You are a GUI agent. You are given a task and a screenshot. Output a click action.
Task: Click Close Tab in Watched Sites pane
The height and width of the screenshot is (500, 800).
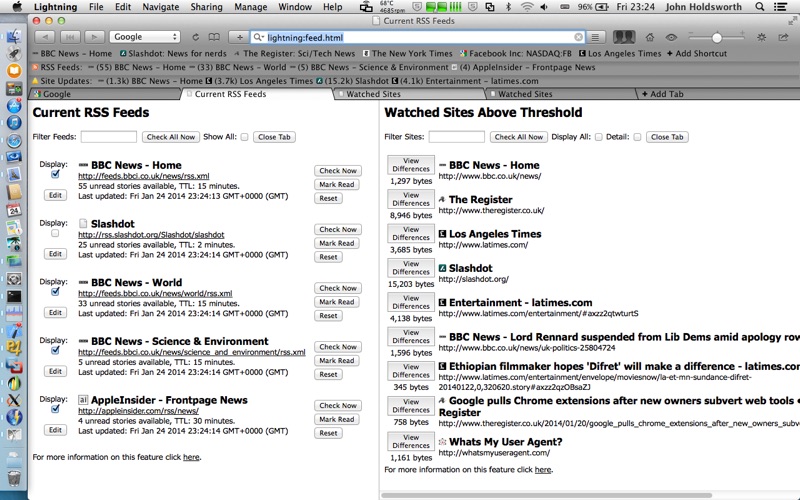[667, 137]
